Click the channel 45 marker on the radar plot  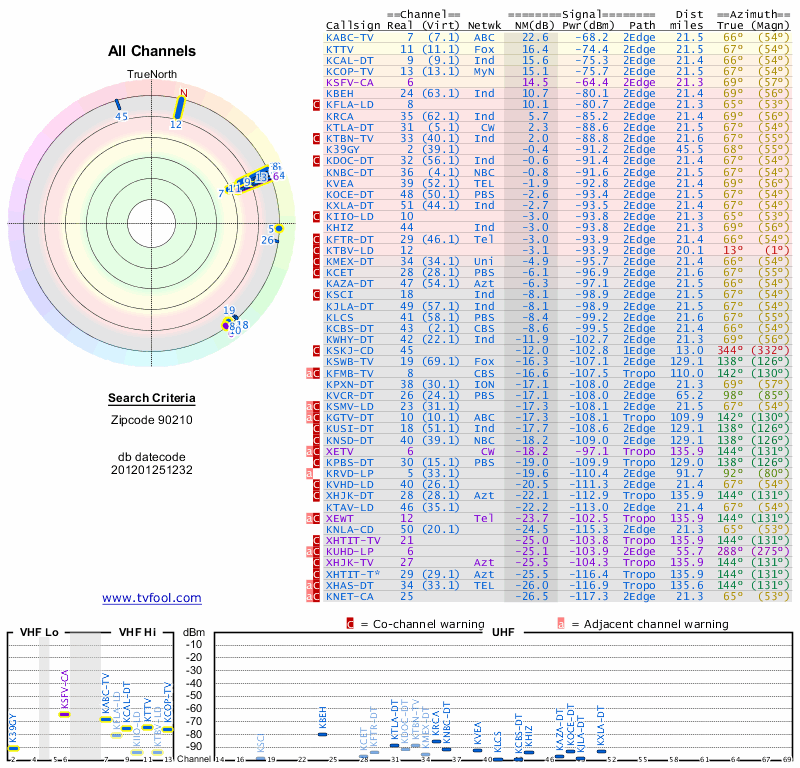(x=118, y=105)
